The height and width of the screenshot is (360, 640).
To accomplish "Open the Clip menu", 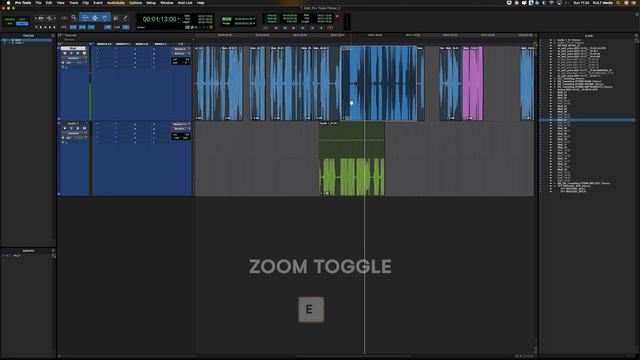I will coord(86,2).
